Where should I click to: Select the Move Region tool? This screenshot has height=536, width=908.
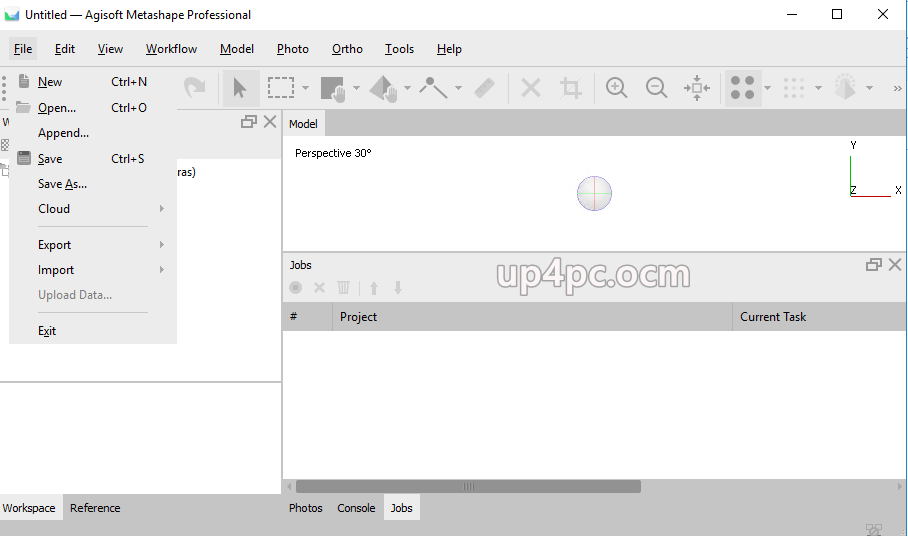point(333,89)
